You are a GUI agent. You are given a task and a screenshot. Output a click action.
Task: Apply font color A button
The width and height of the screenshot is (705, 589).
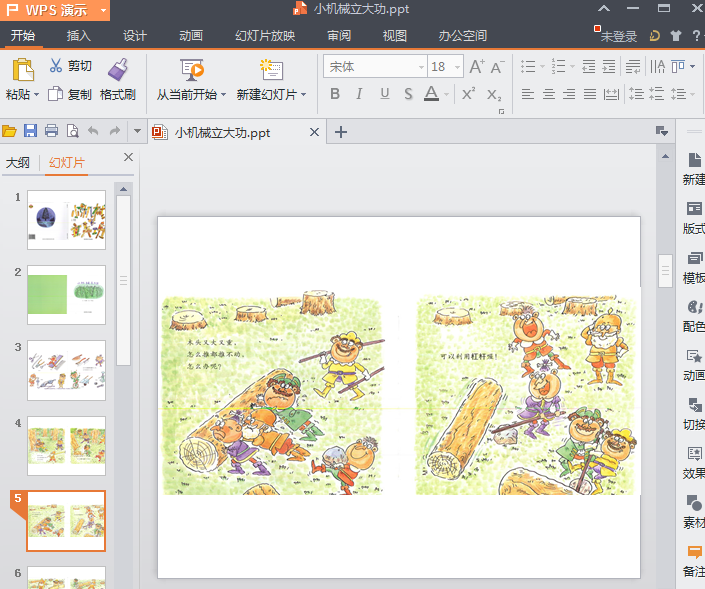click(x=432, y=94)
